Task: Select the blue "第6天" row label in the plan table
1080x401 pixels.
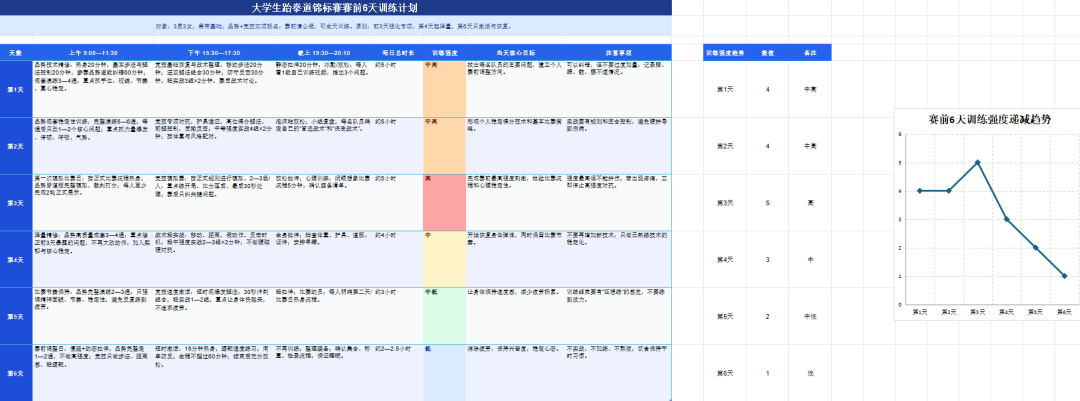Action: point(16,373)
